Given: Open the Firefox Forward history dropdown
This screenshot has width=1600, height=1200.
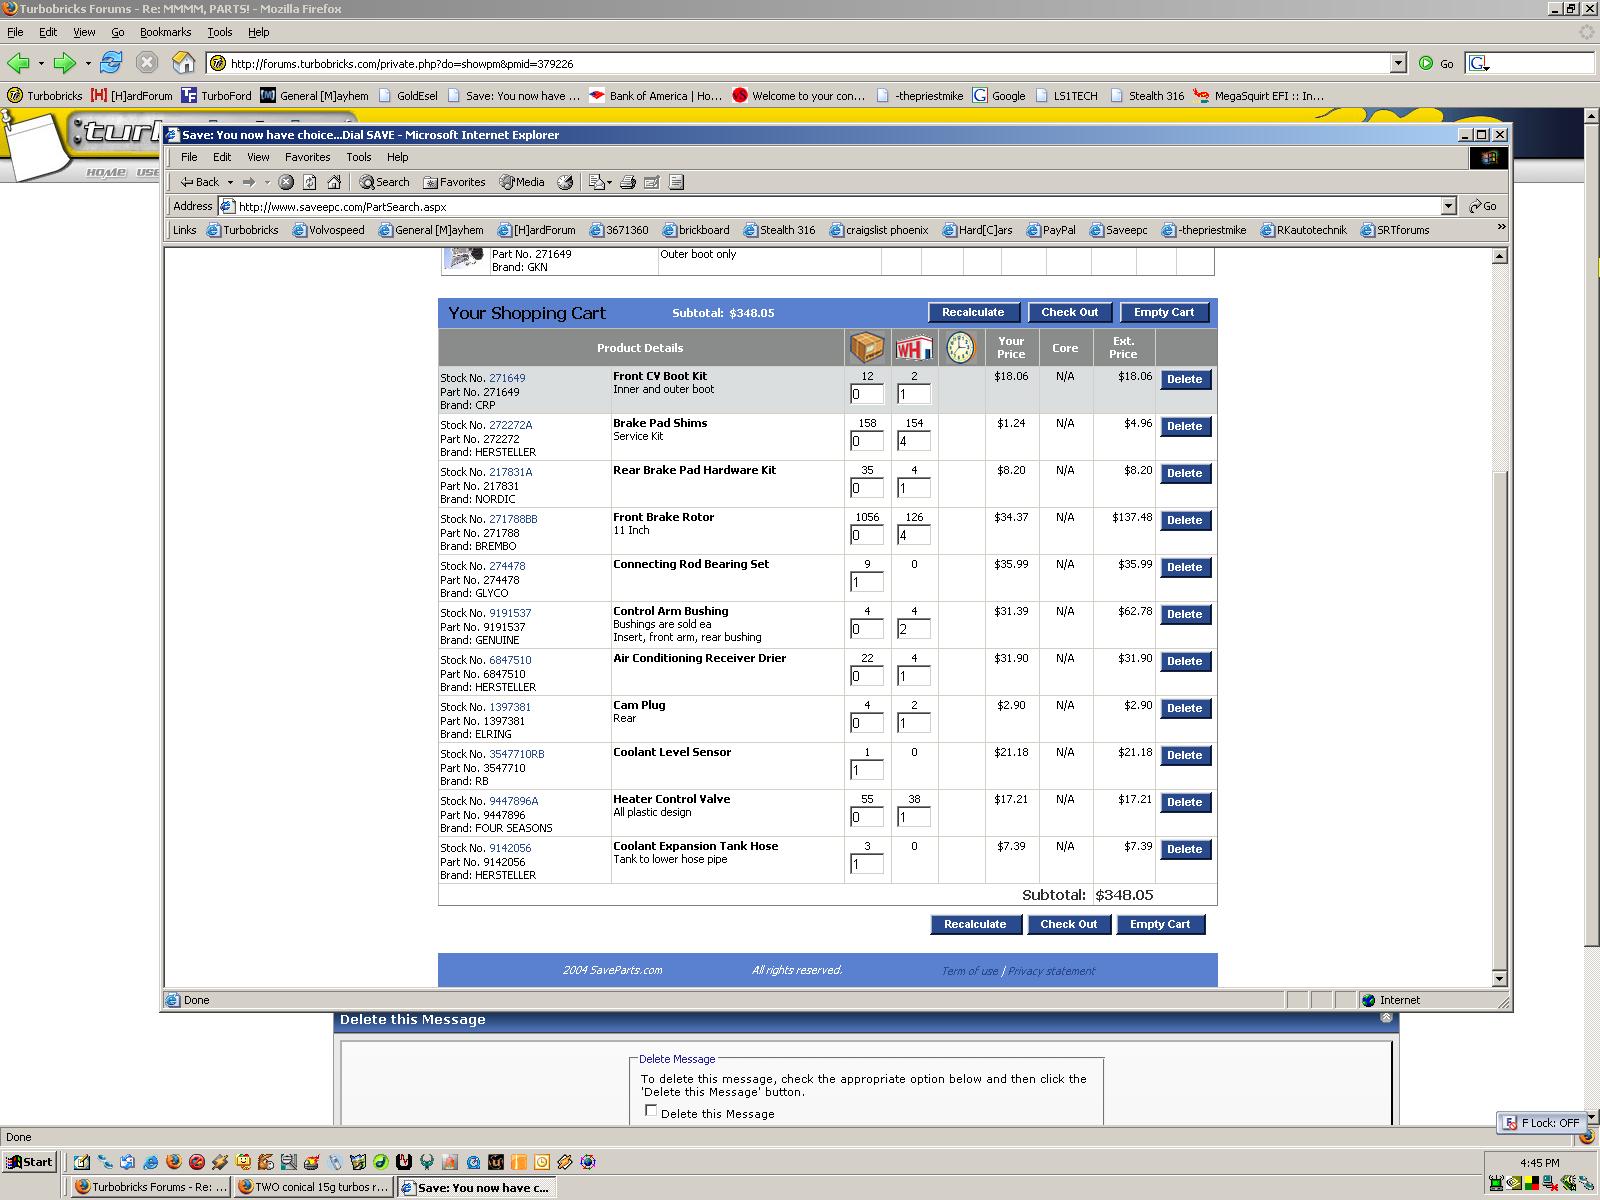Looking at the screenshot, I should [88, 63].
